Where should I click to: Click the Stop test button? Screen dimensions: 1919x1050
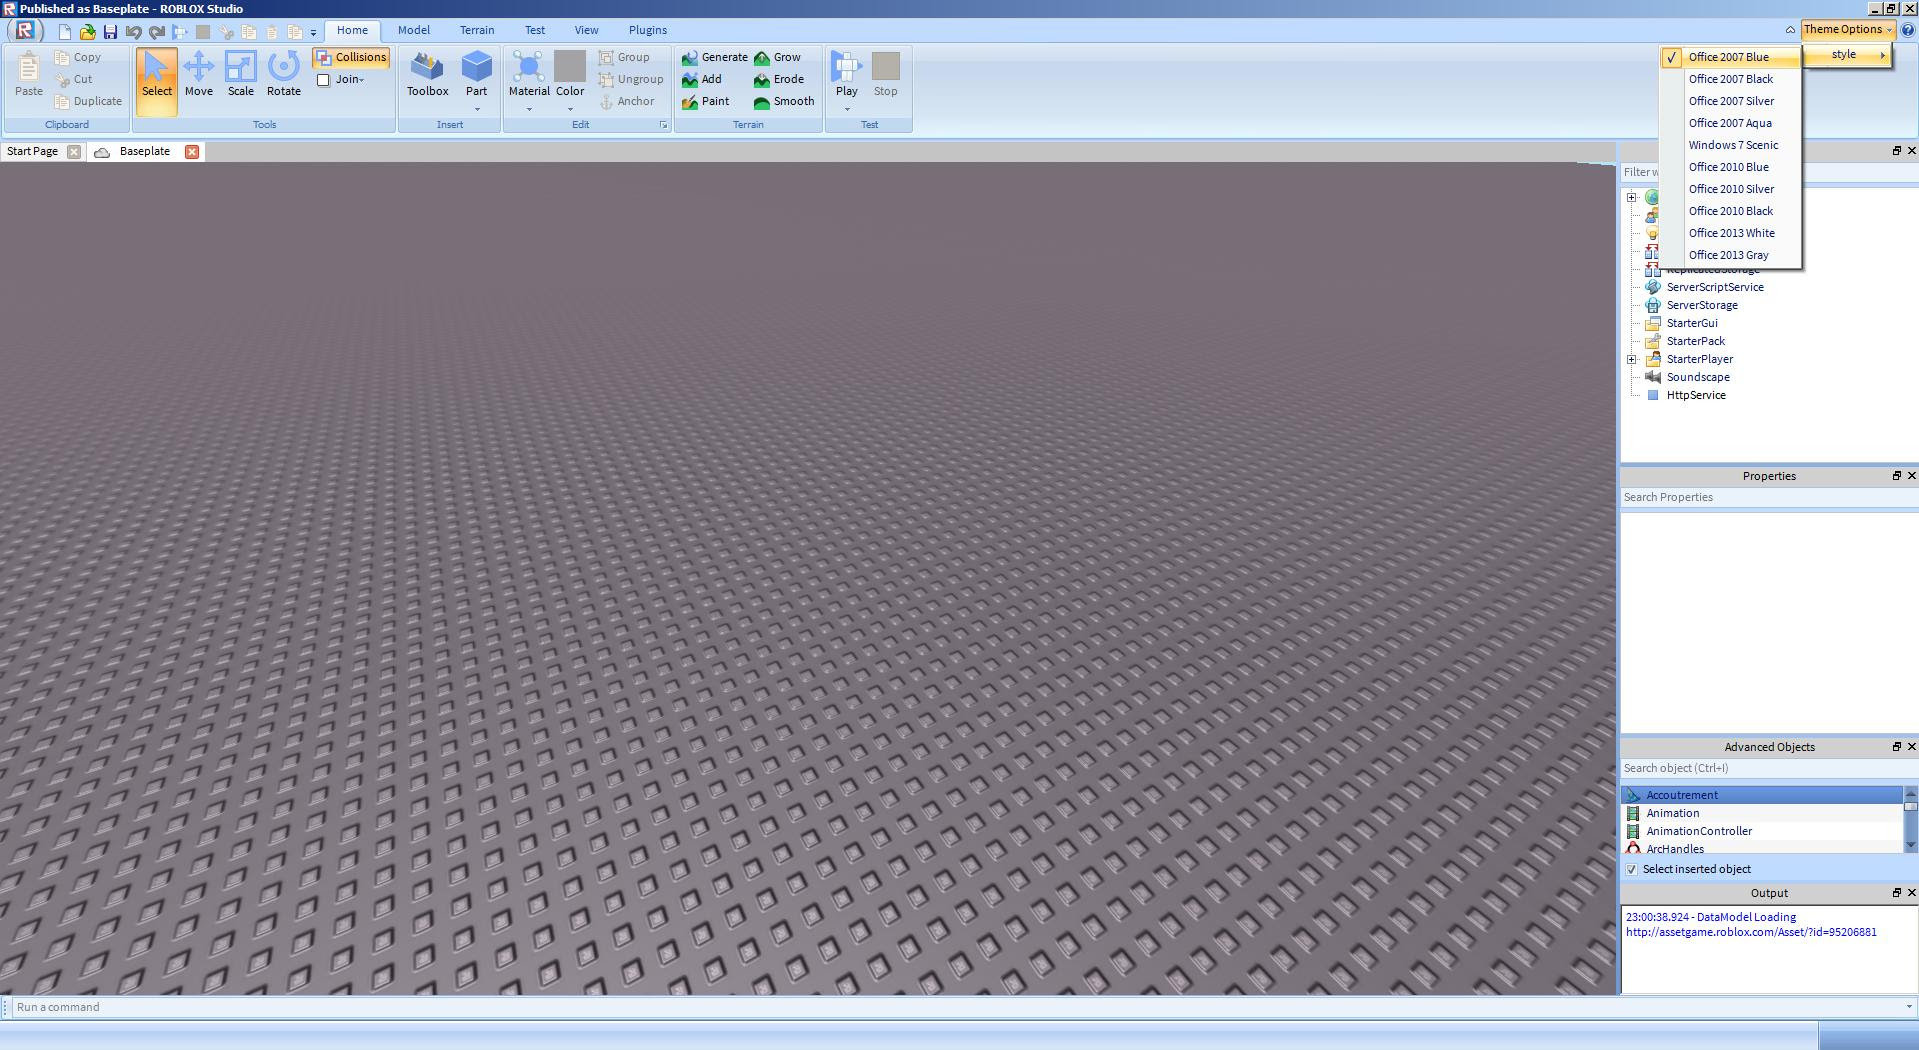886,76
